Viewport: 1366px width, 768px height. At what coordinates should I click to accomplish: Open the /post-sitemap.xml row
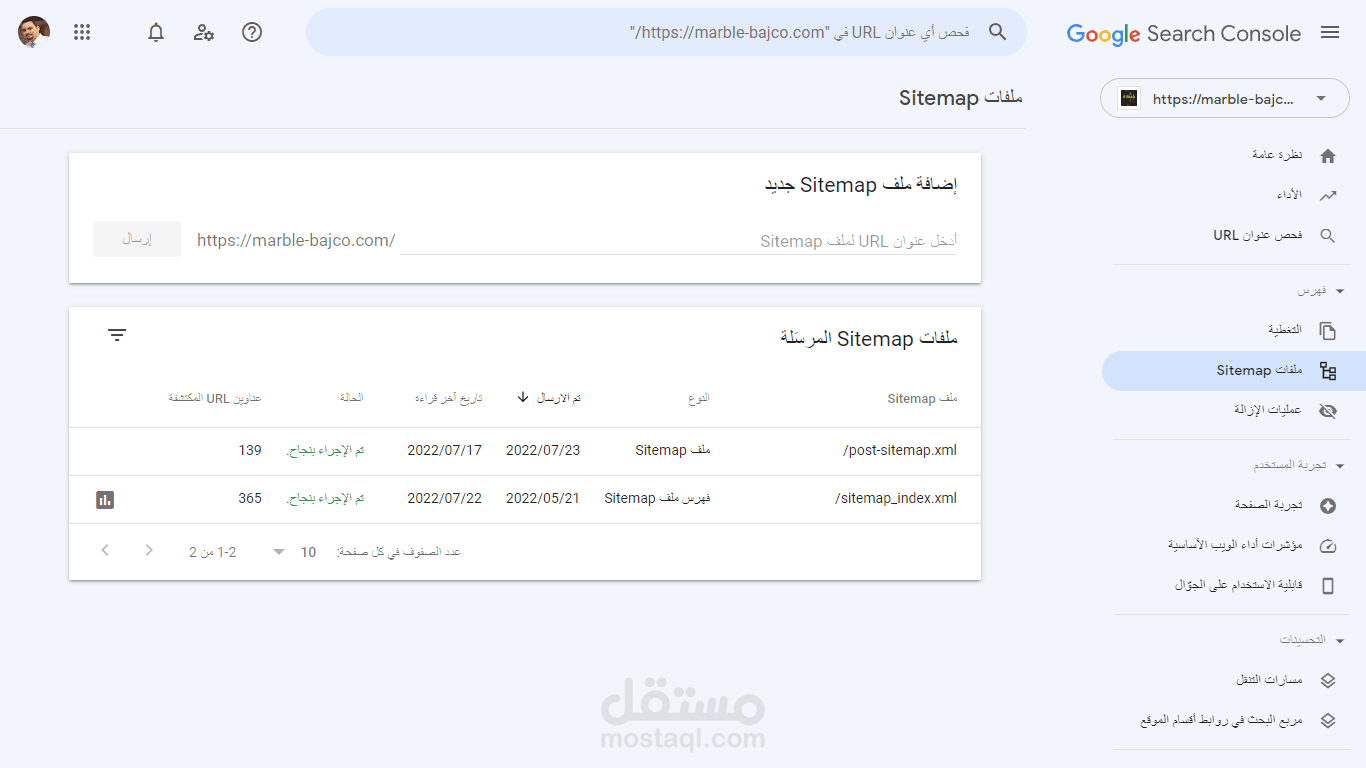pos(525,451)
